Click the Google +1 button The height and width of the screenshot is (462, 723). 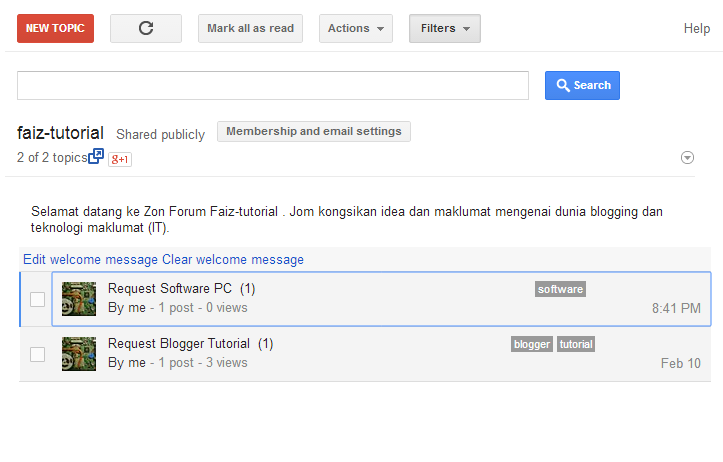click(120, 159)
